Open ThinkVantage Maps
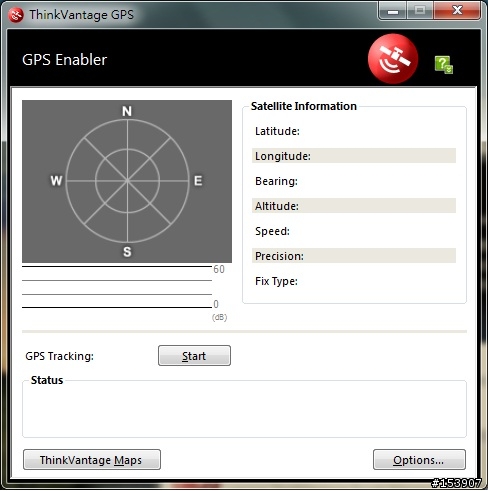This screenshot has width=488, height=491. coord(92,460)
